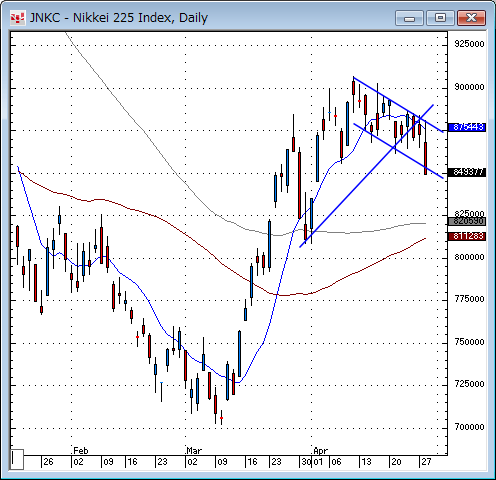Screen dimensions: 496x480
Task: Click the 925000 price axis label
Action: coord(469,44)
